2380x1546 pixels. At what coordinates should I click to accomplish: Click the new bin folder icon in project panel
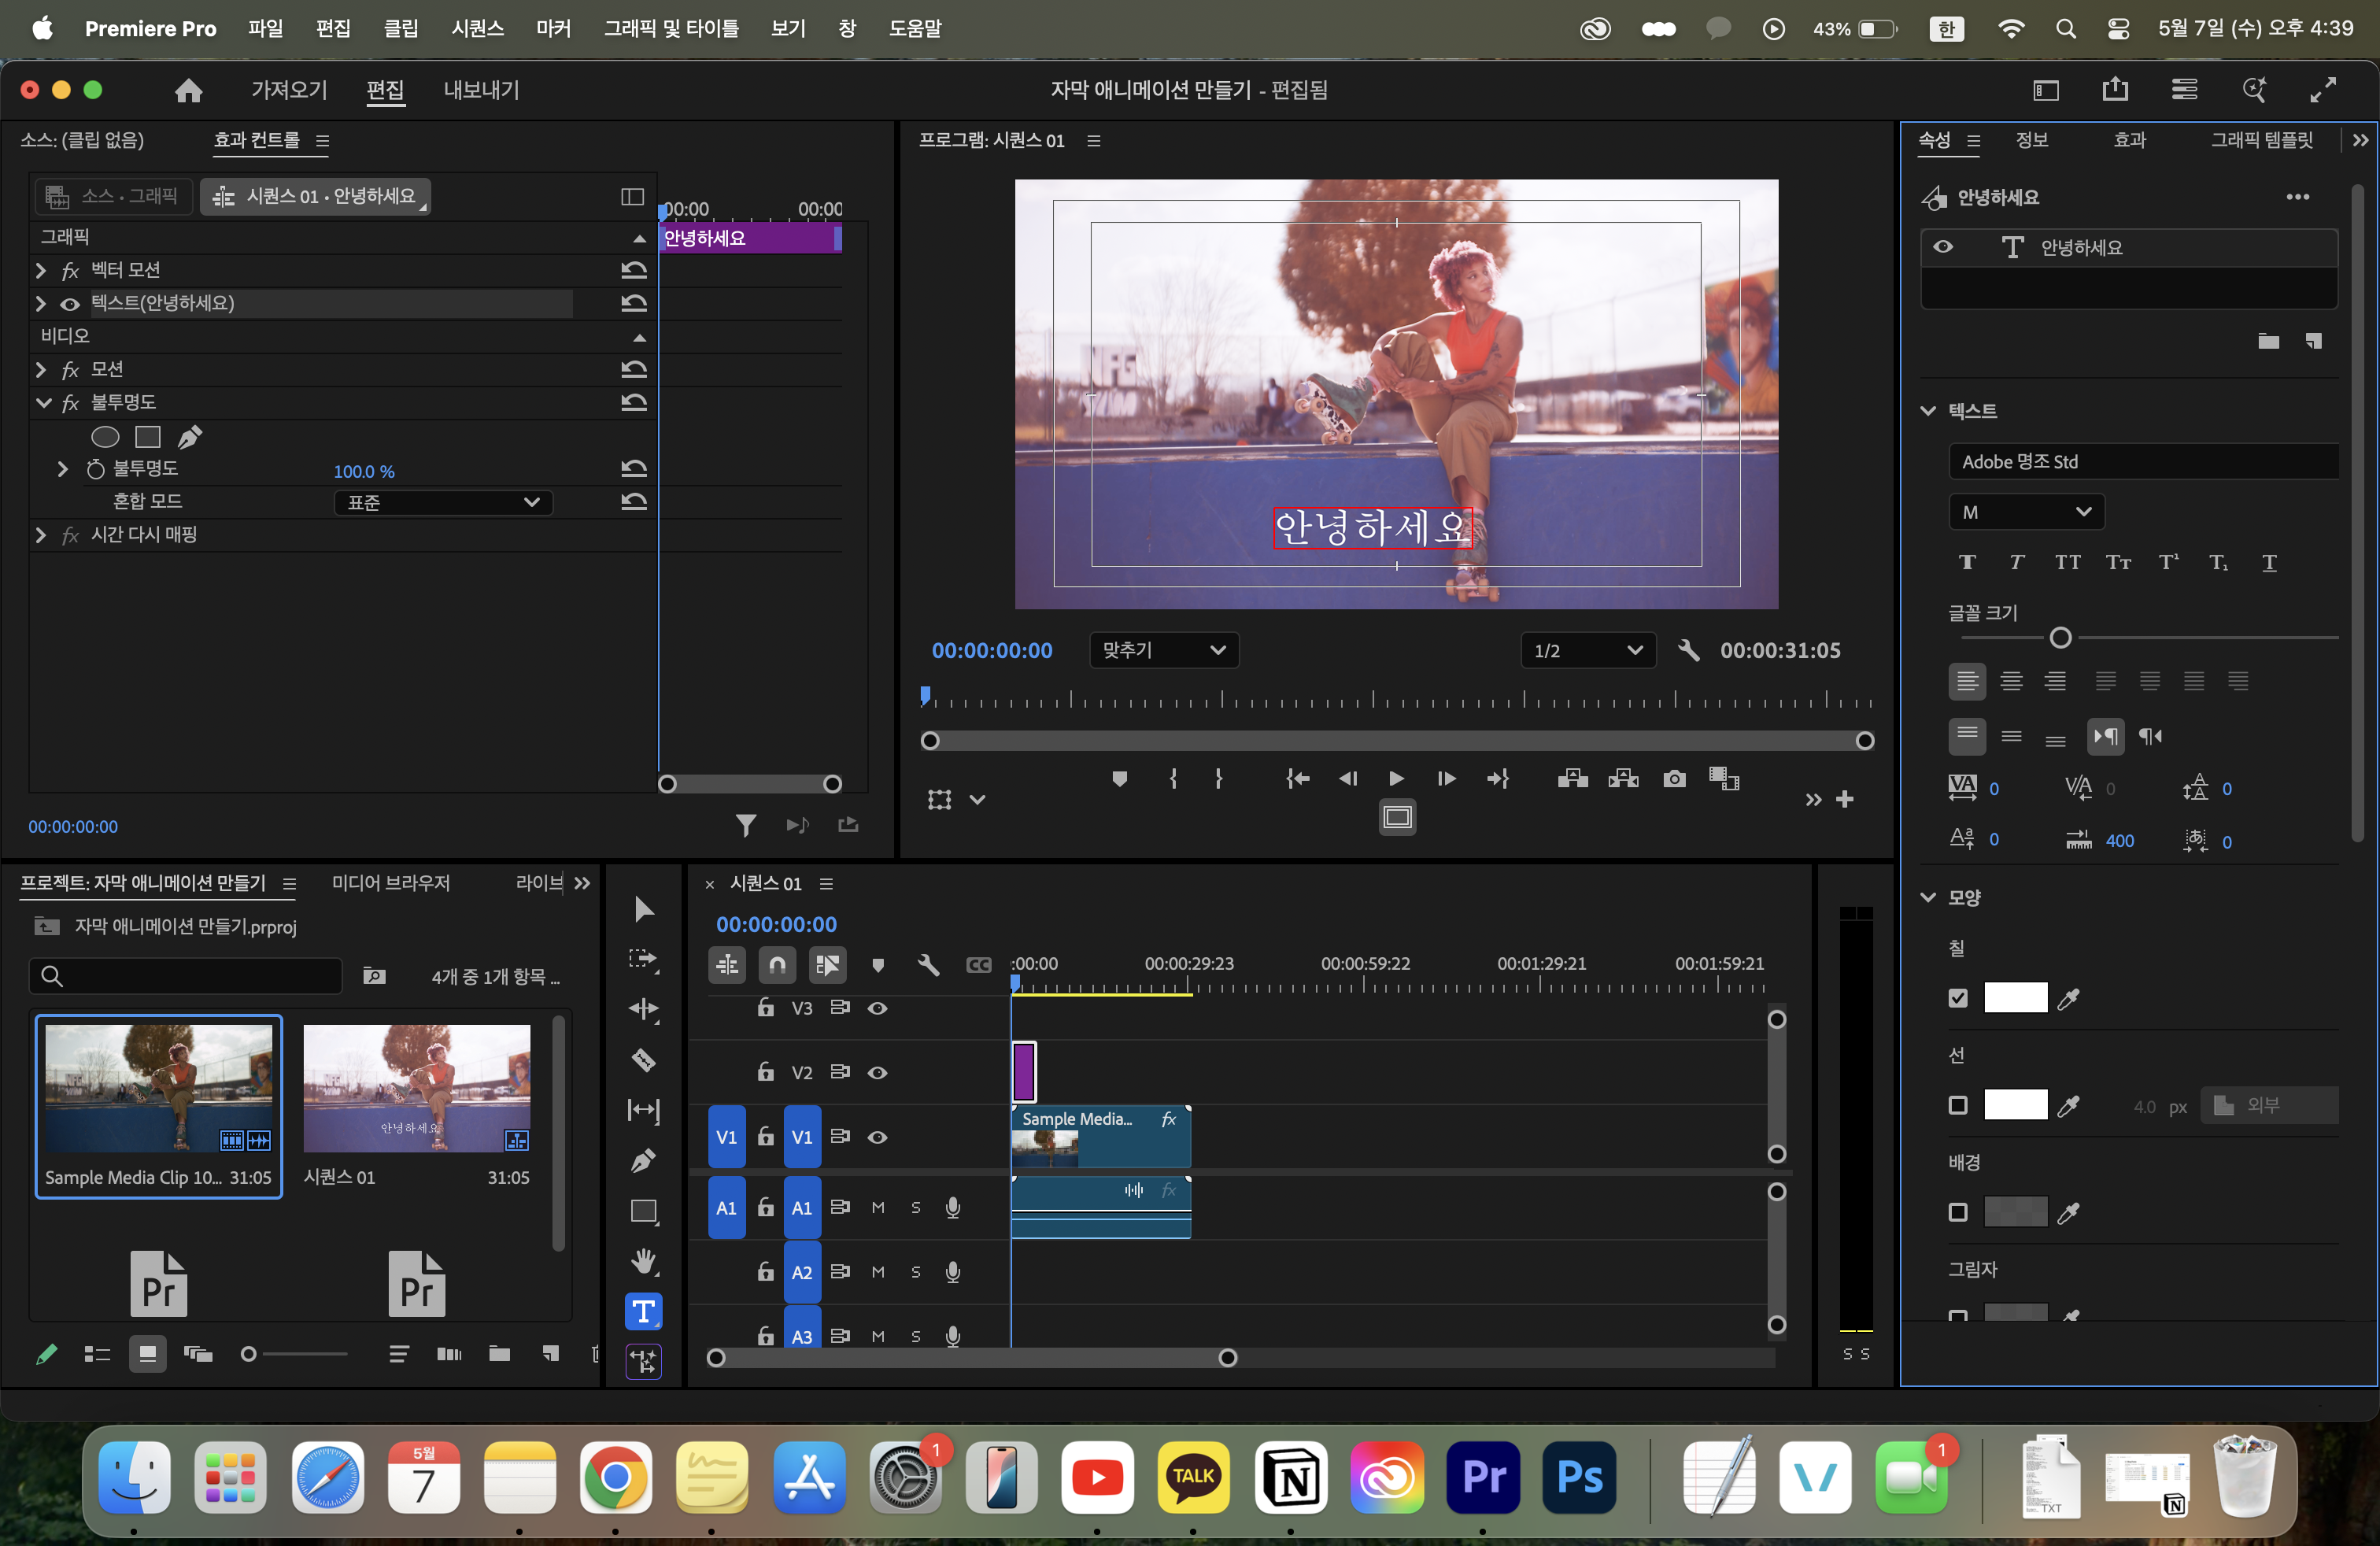click(x=499, y=1354)
